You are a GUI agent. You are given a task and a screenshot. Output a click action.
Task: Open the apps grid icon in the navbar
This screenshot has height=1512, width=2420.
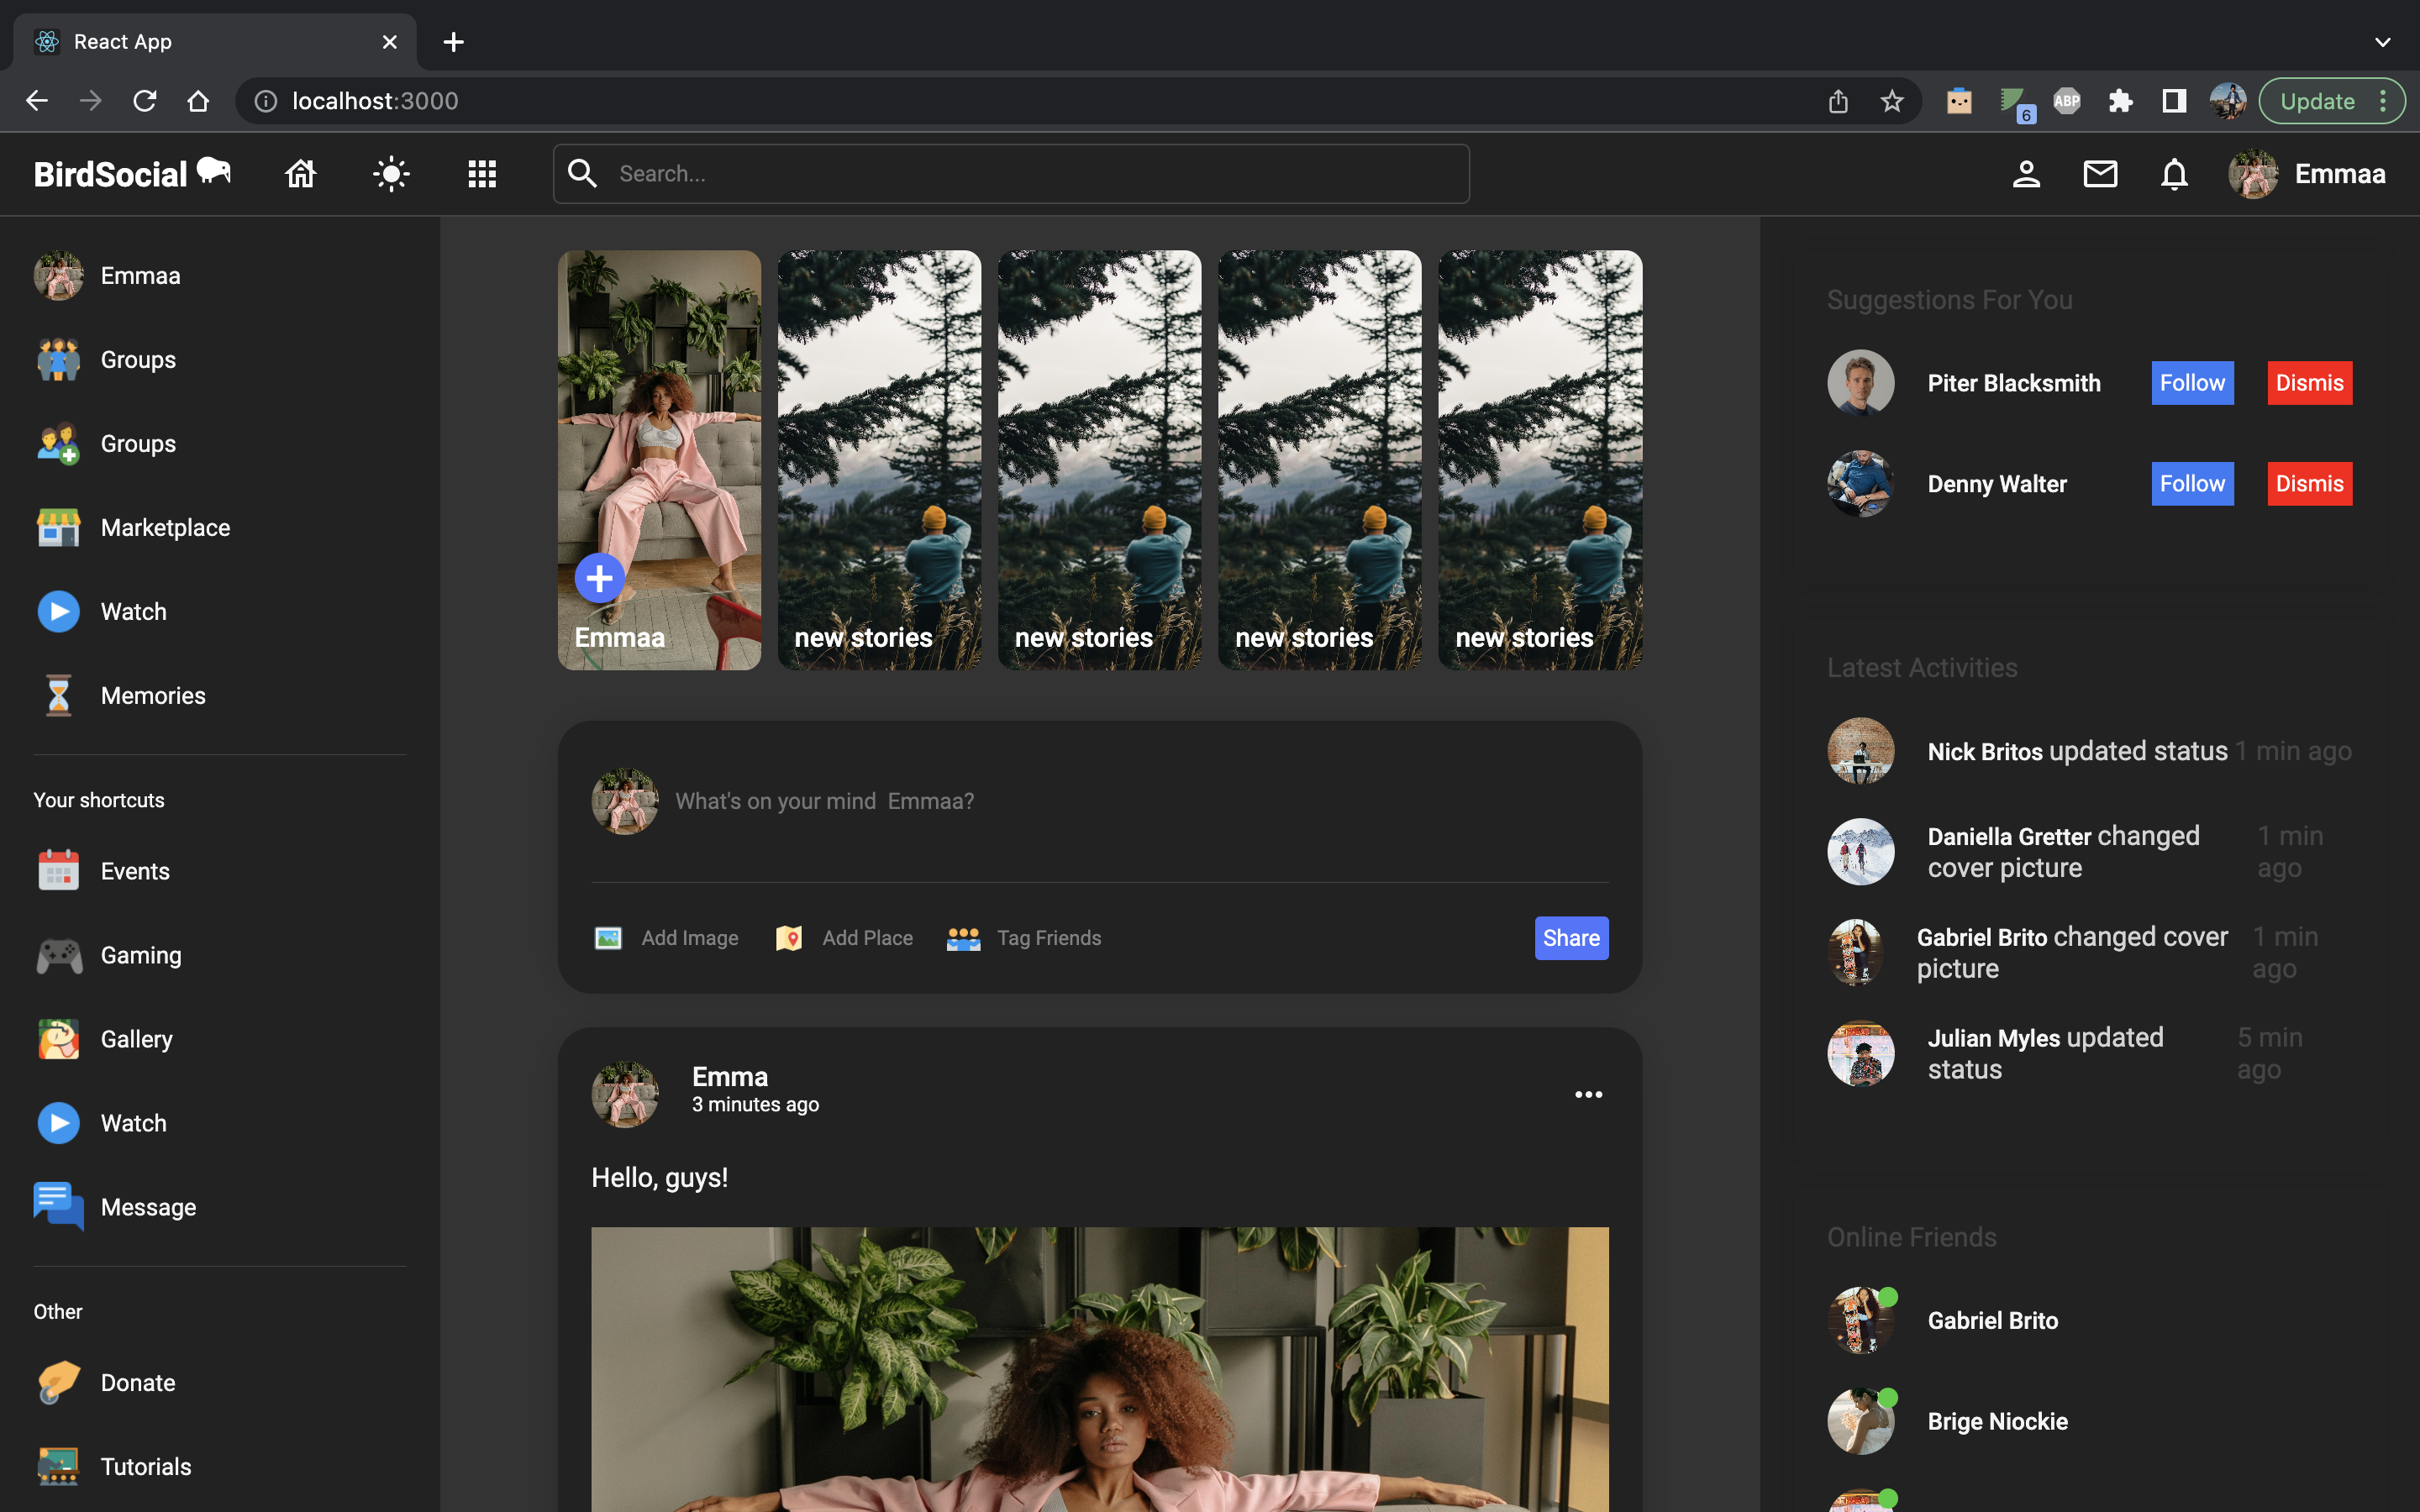pos(481,173)
